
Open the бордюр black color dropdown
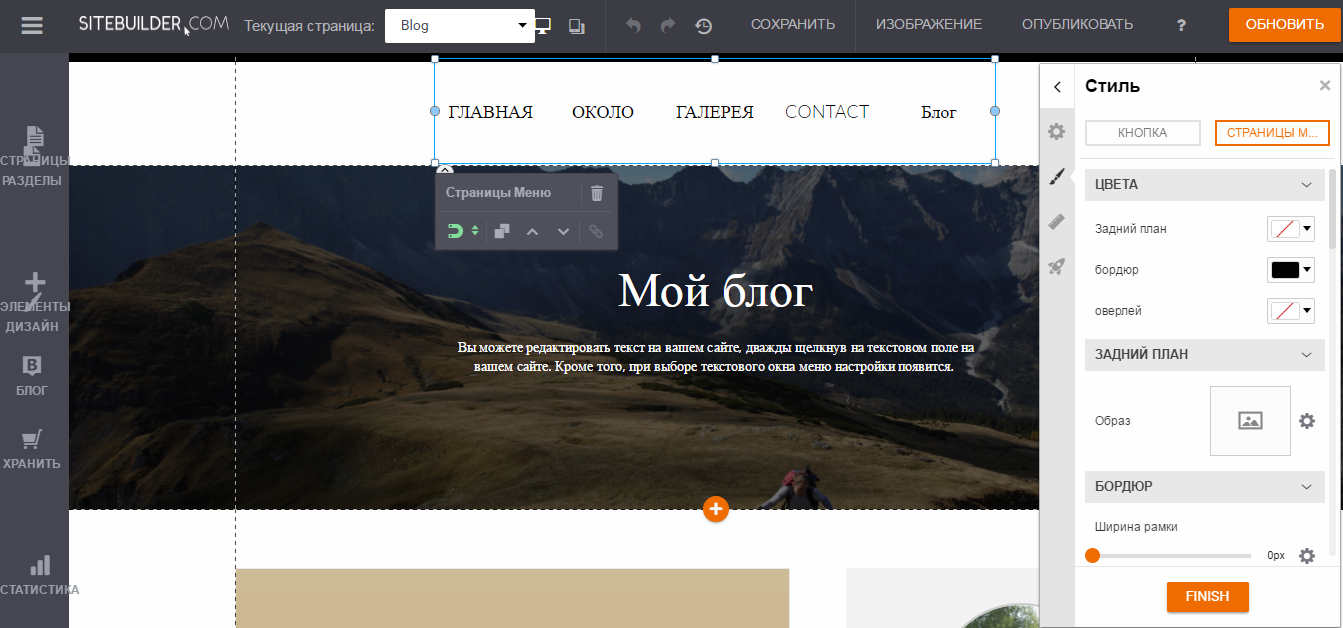[1291, 270]
